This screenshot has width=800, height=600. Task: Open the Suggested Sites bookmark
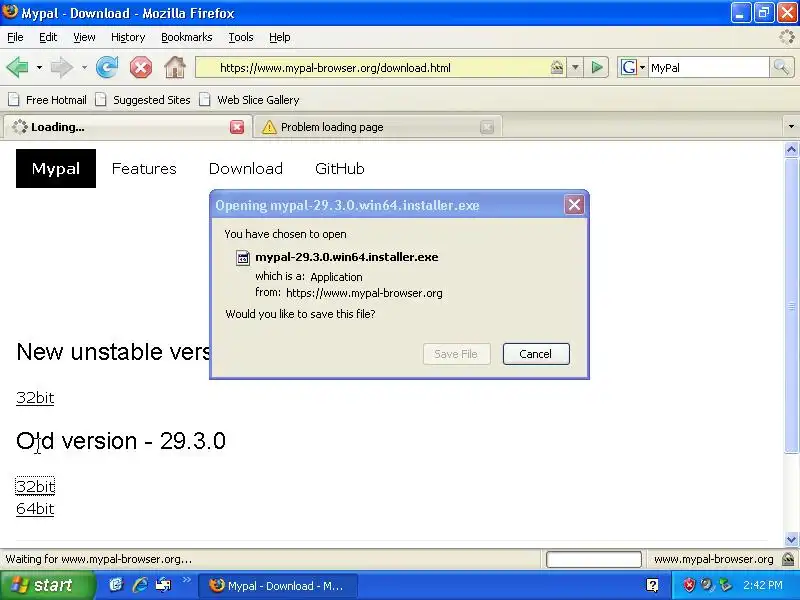pos(143,99)
